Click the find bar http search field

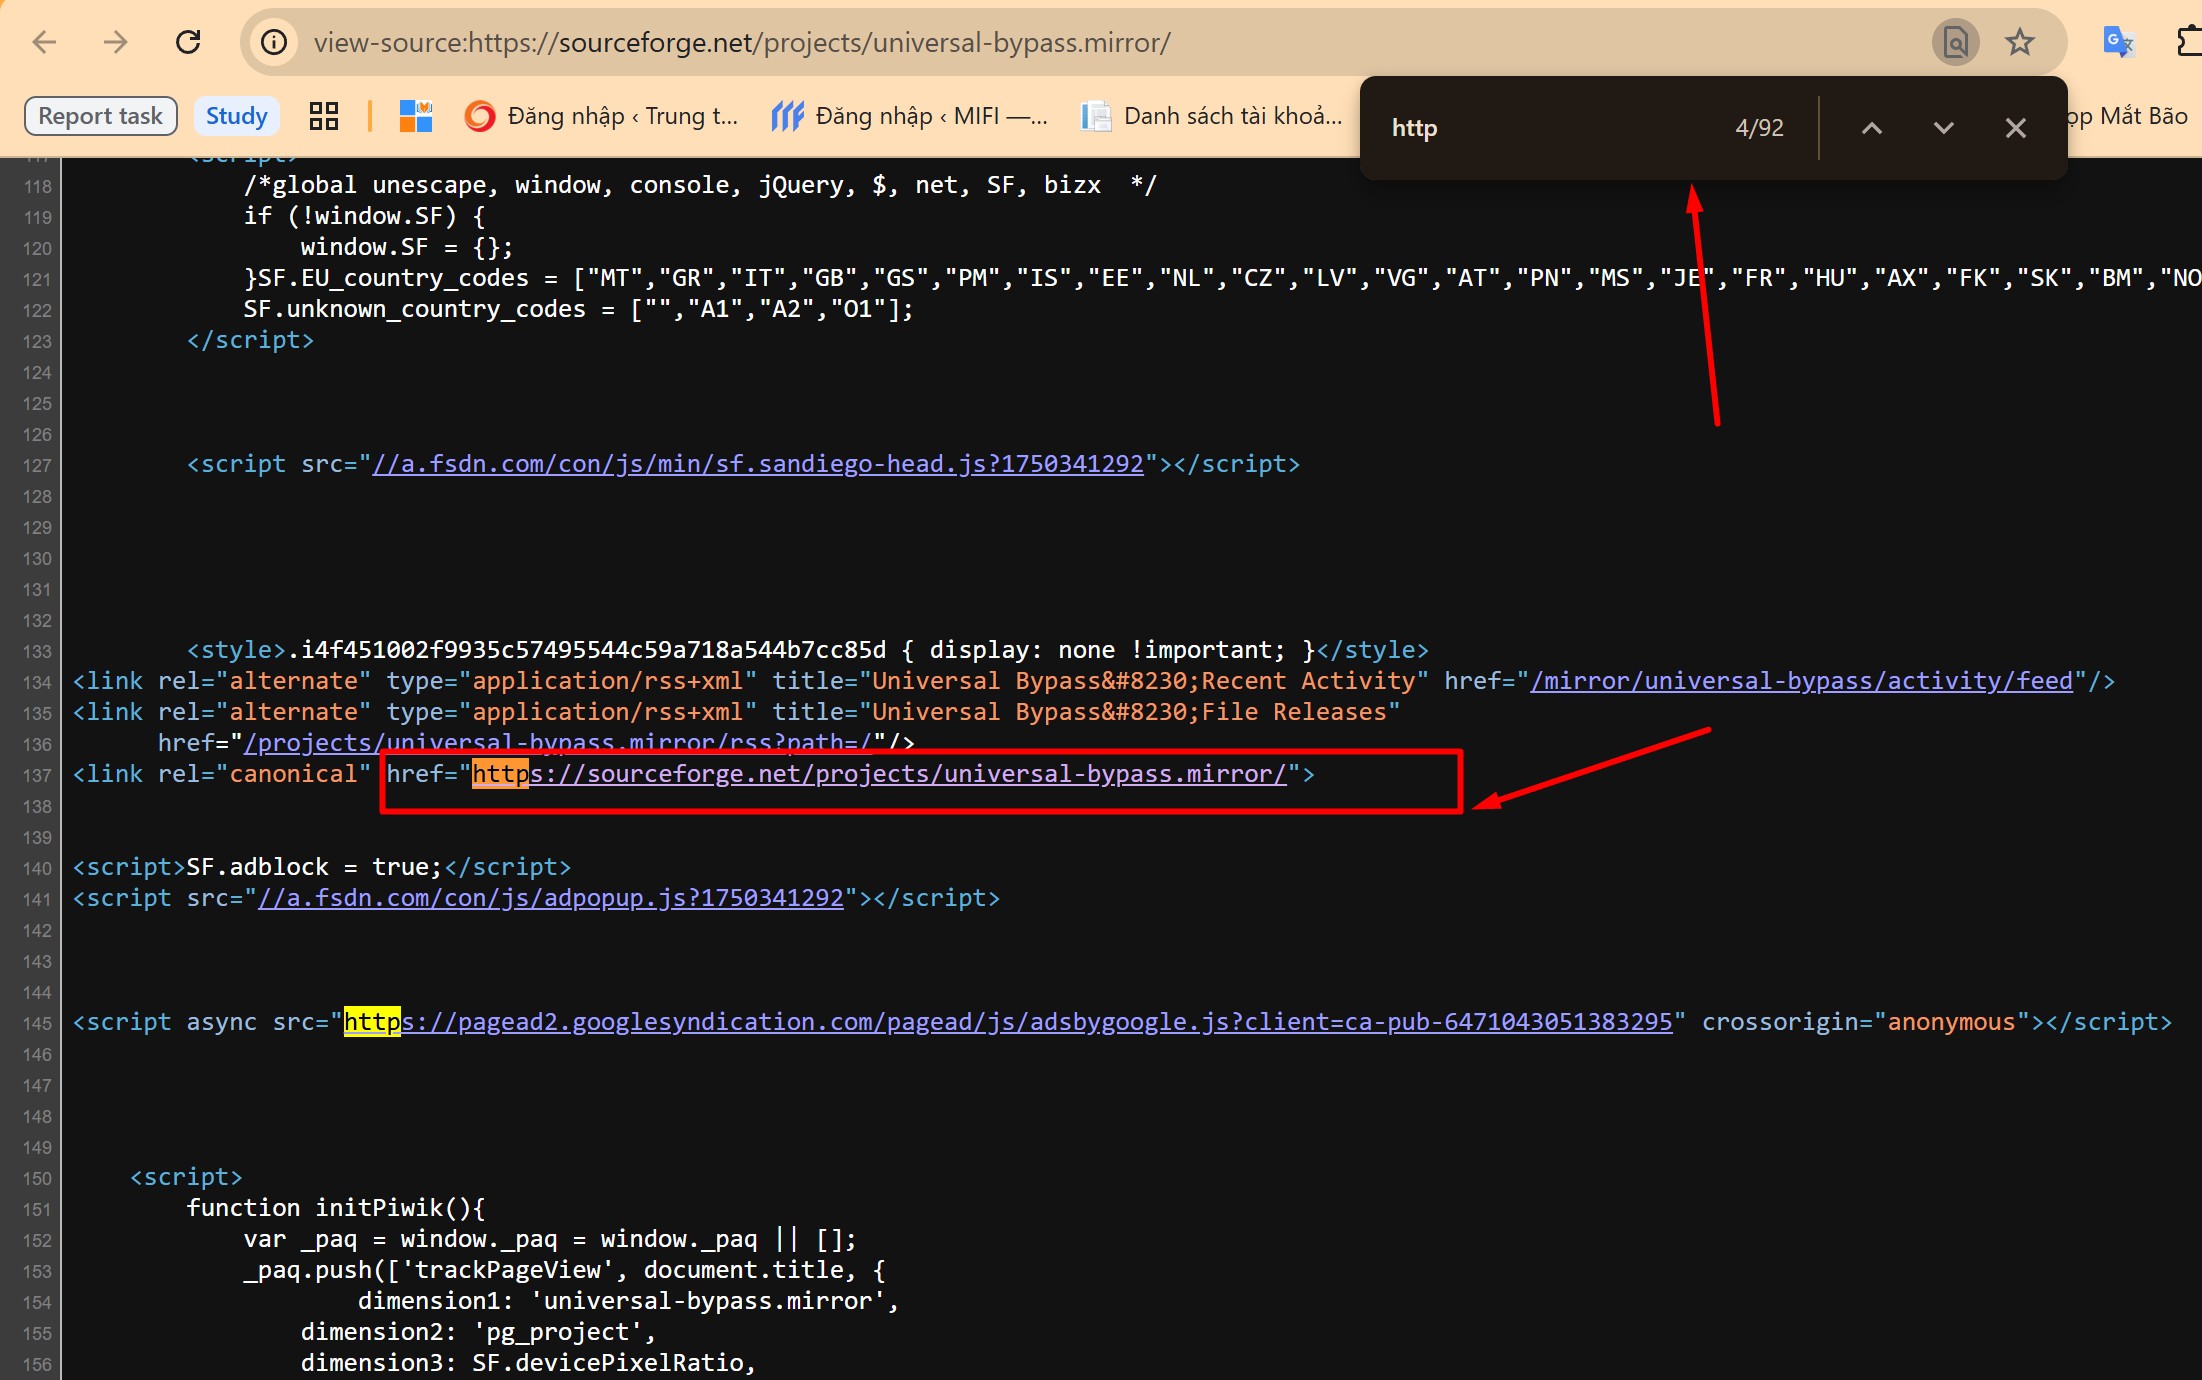coord(1550,128)
